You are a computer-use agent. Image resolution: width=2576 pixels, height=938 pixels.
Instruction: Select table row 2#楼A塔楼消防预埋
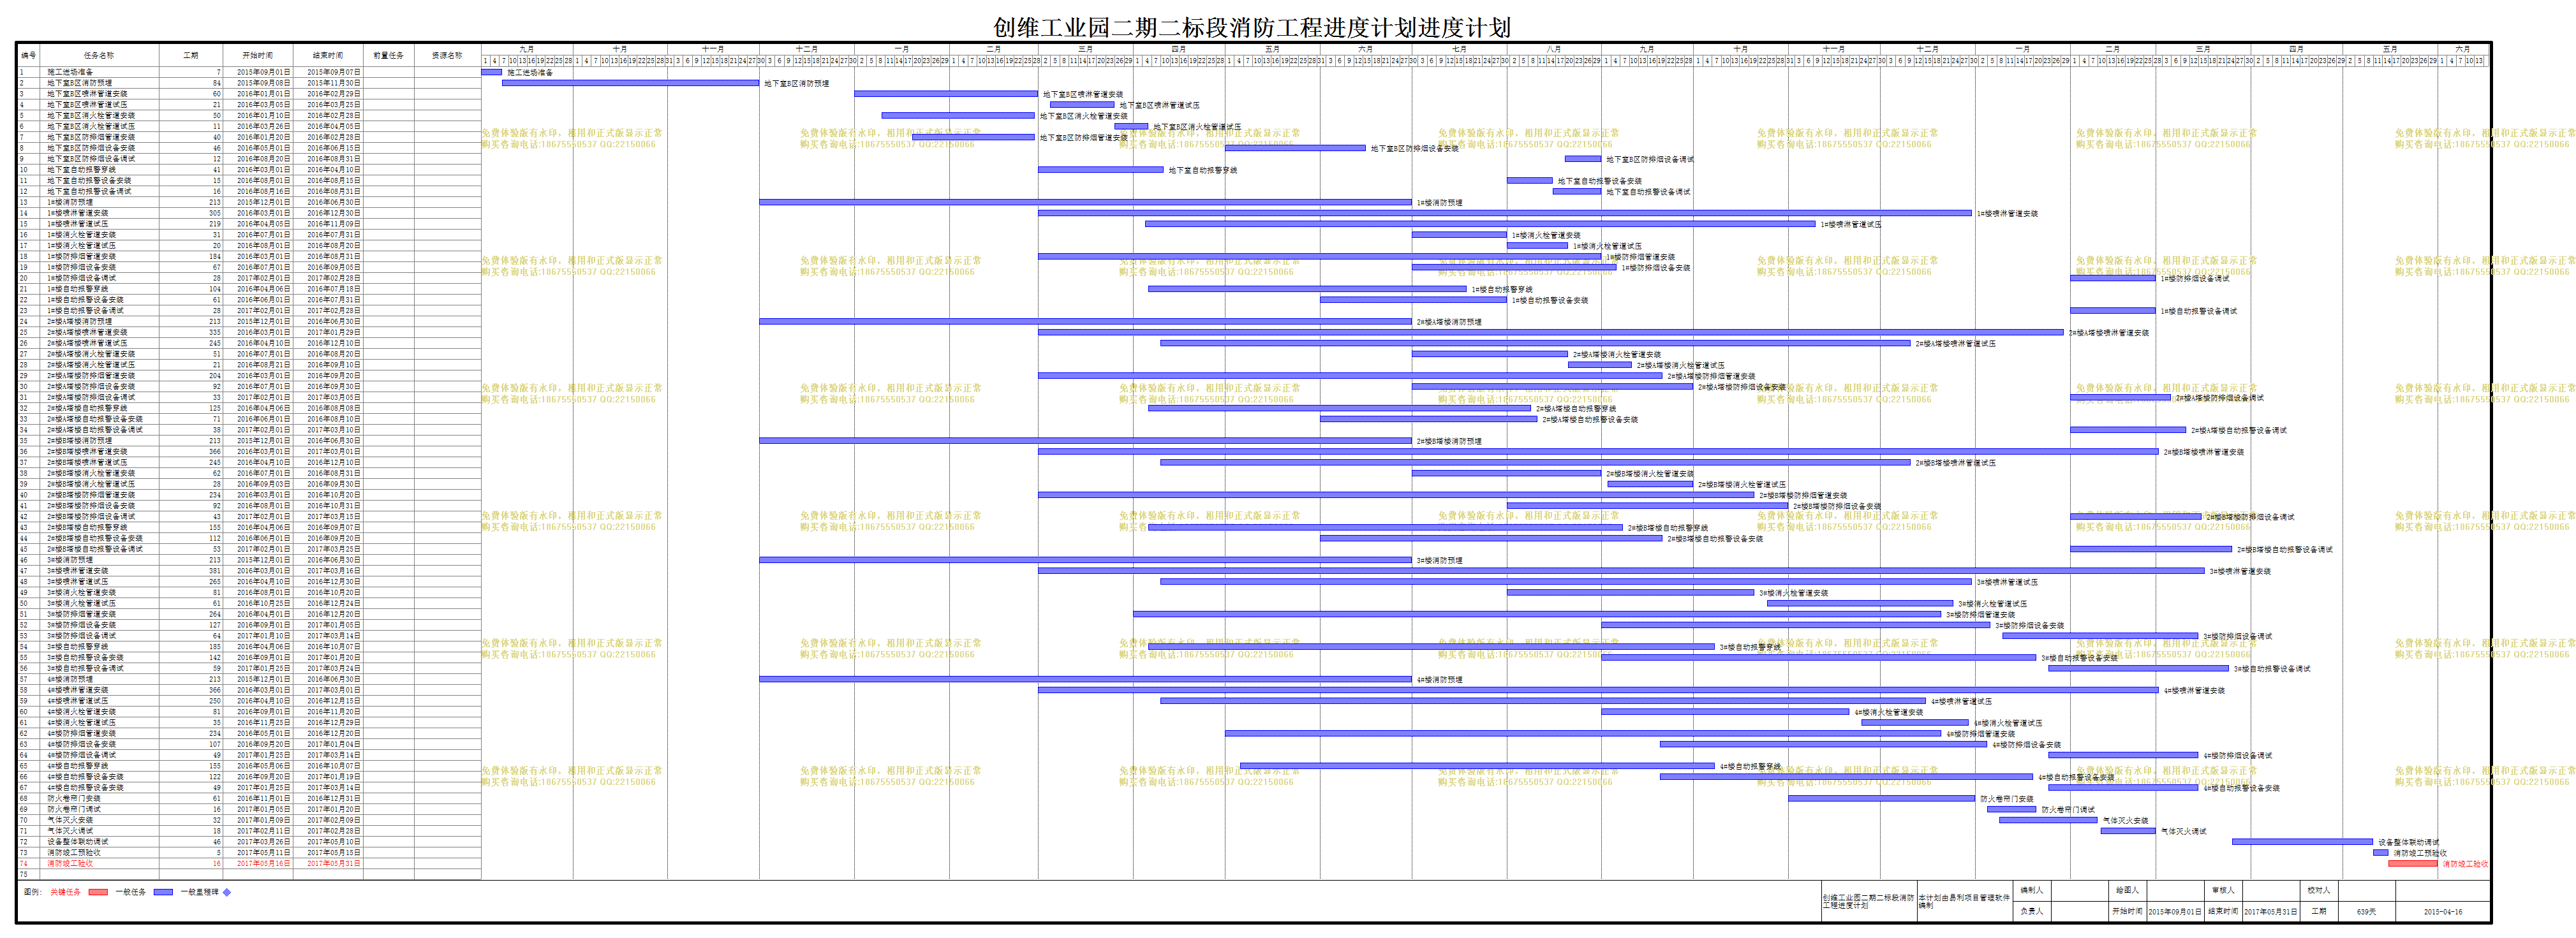click(249, 321)
